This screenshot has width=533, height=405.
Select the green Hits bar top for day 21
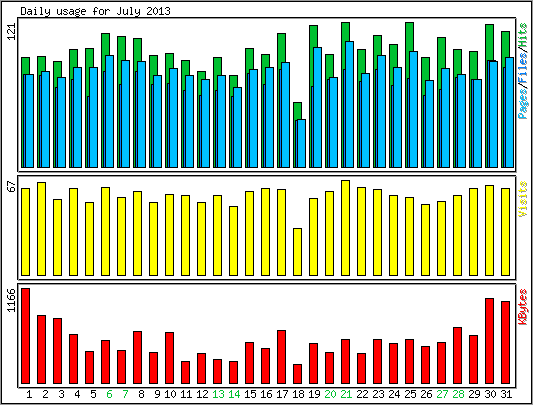tap(345, 31)
